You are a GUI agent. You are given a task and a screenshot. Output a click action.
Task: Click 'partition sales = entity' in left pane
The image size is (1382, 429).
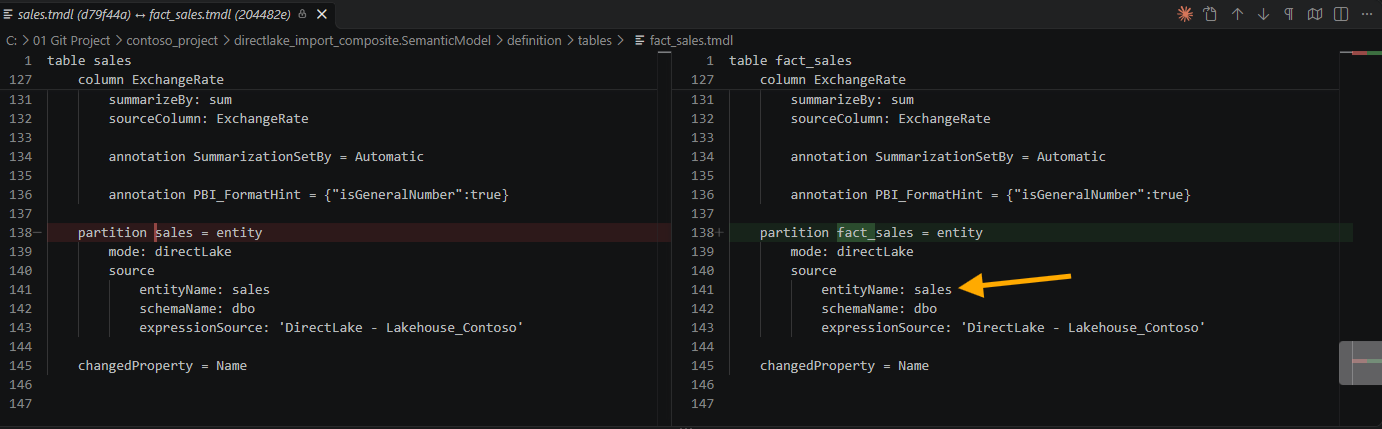coord(170,233)
